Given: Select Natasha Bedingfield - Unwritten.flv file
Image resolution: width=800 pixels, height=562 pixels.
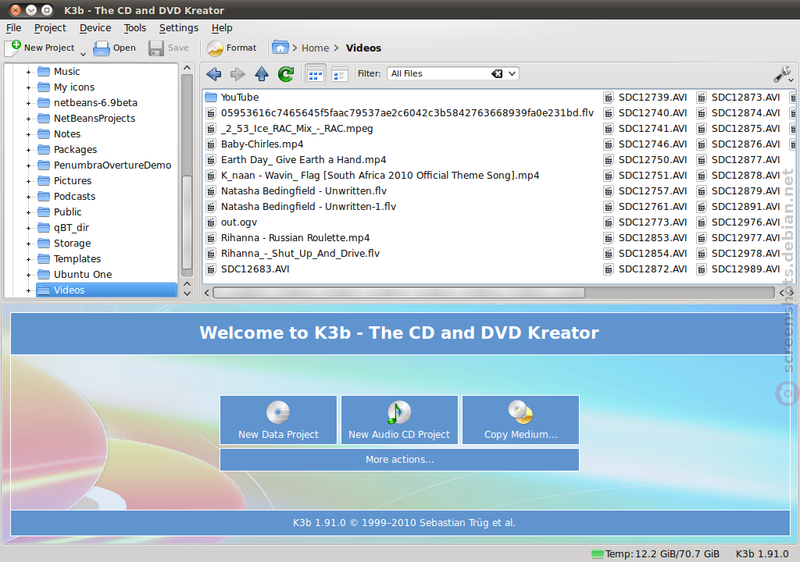Looking at the screenshot, I should pos(304,191).
